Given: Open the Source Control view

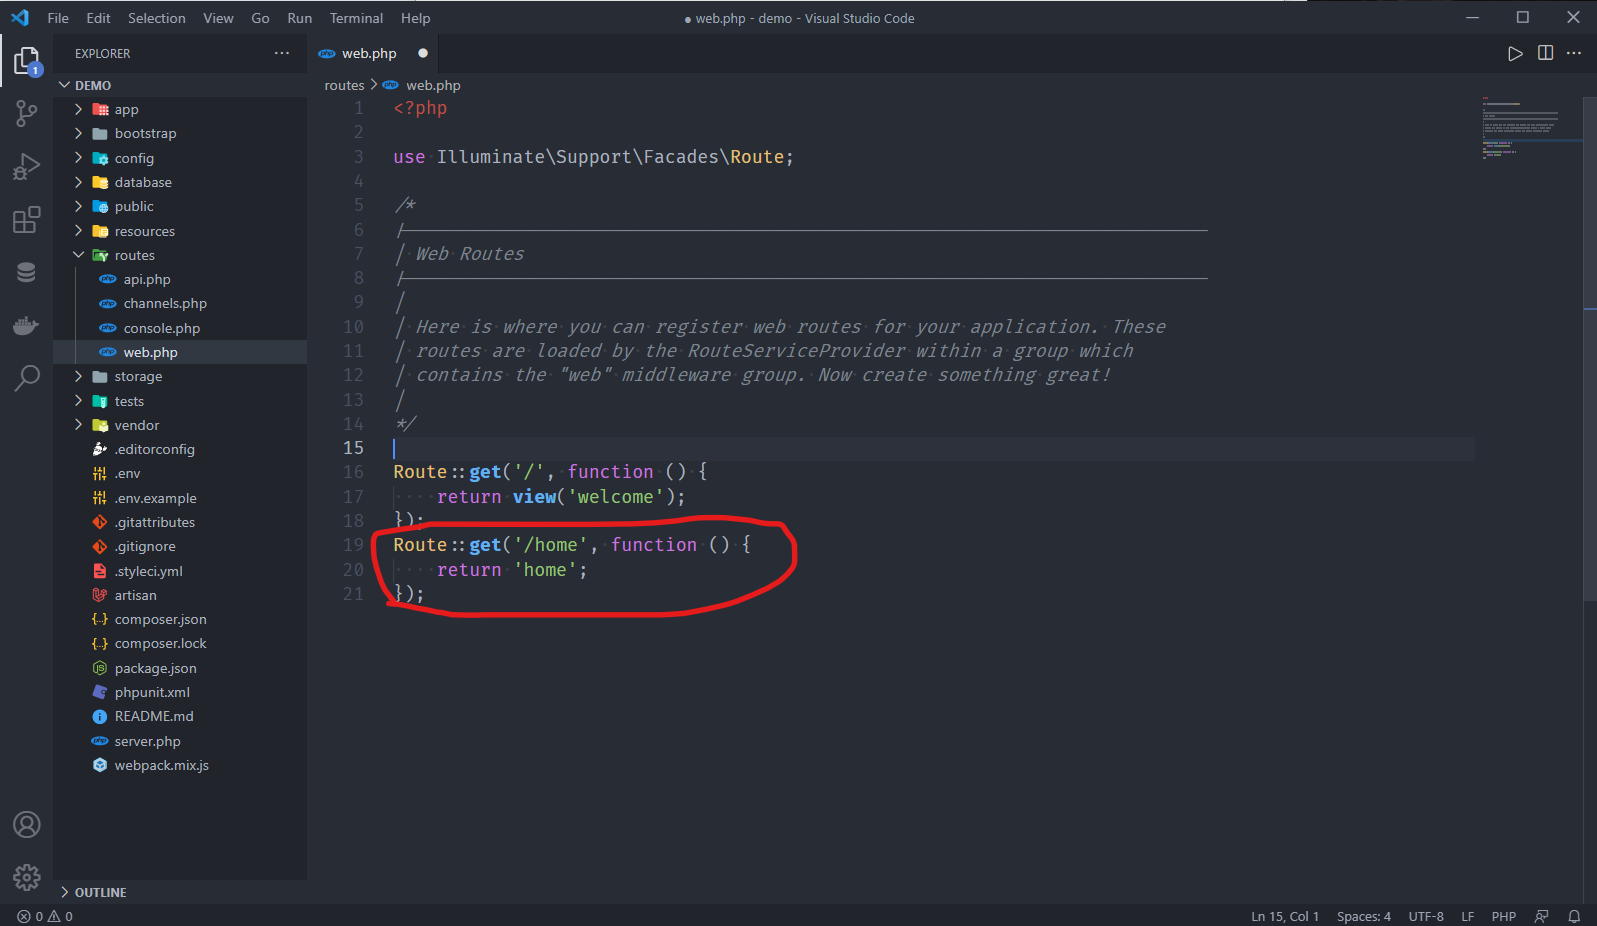Looking at the screenshot, I should (27, 114).
